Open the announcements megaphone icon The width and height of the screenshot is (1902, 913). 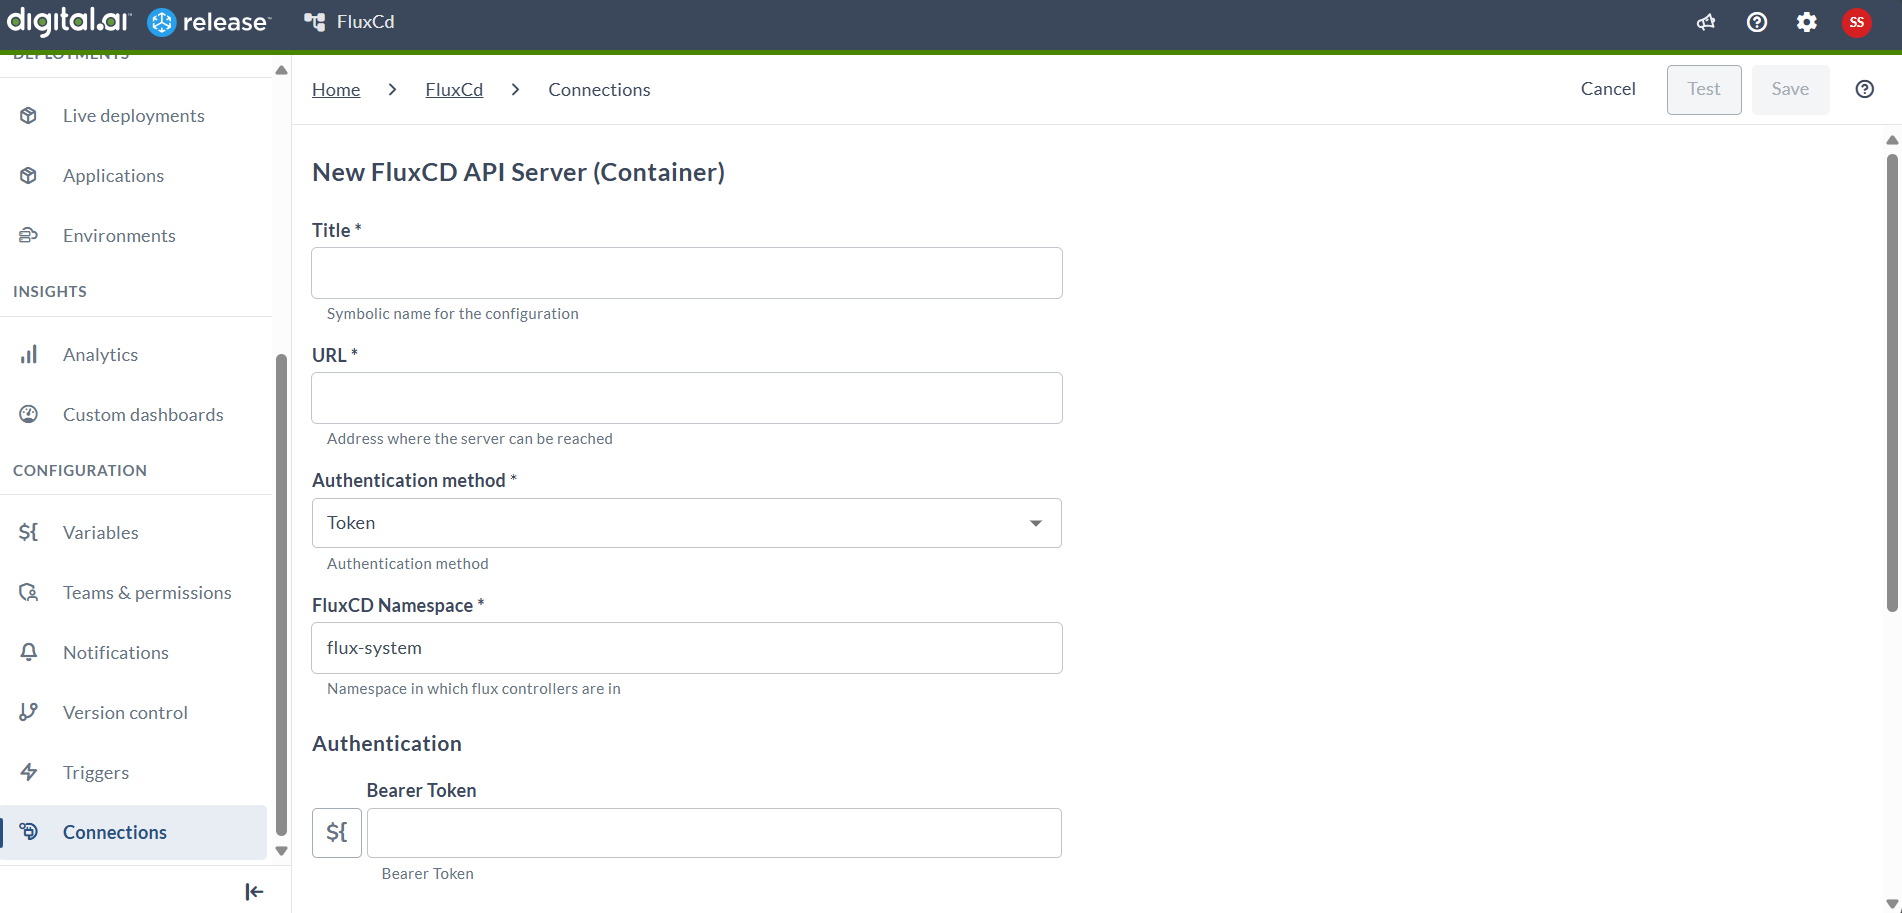click(x=1706, y=22)
